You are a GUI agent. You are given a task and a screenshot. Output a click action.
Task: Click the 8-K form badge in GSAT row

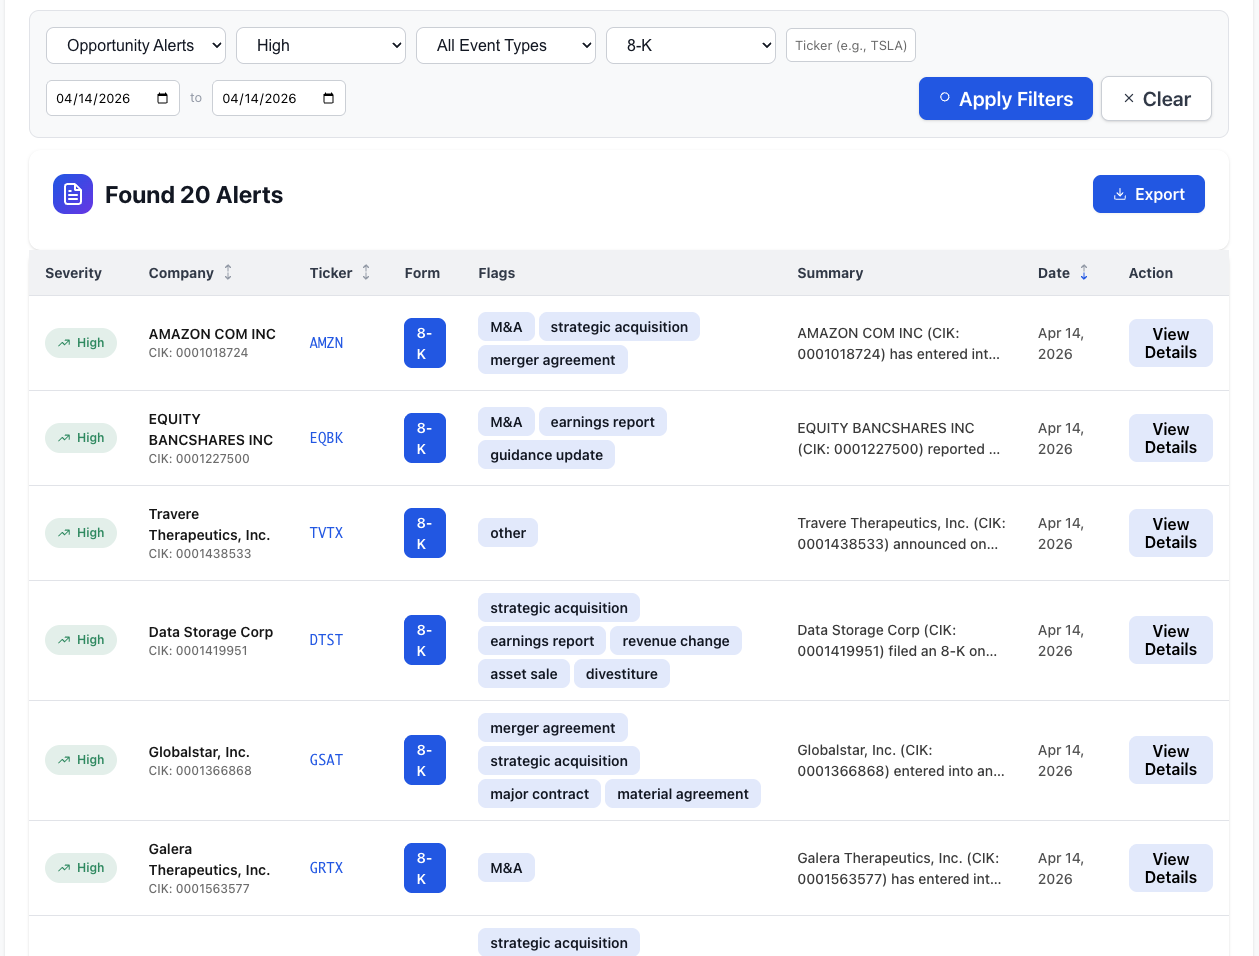coord(425,760)
